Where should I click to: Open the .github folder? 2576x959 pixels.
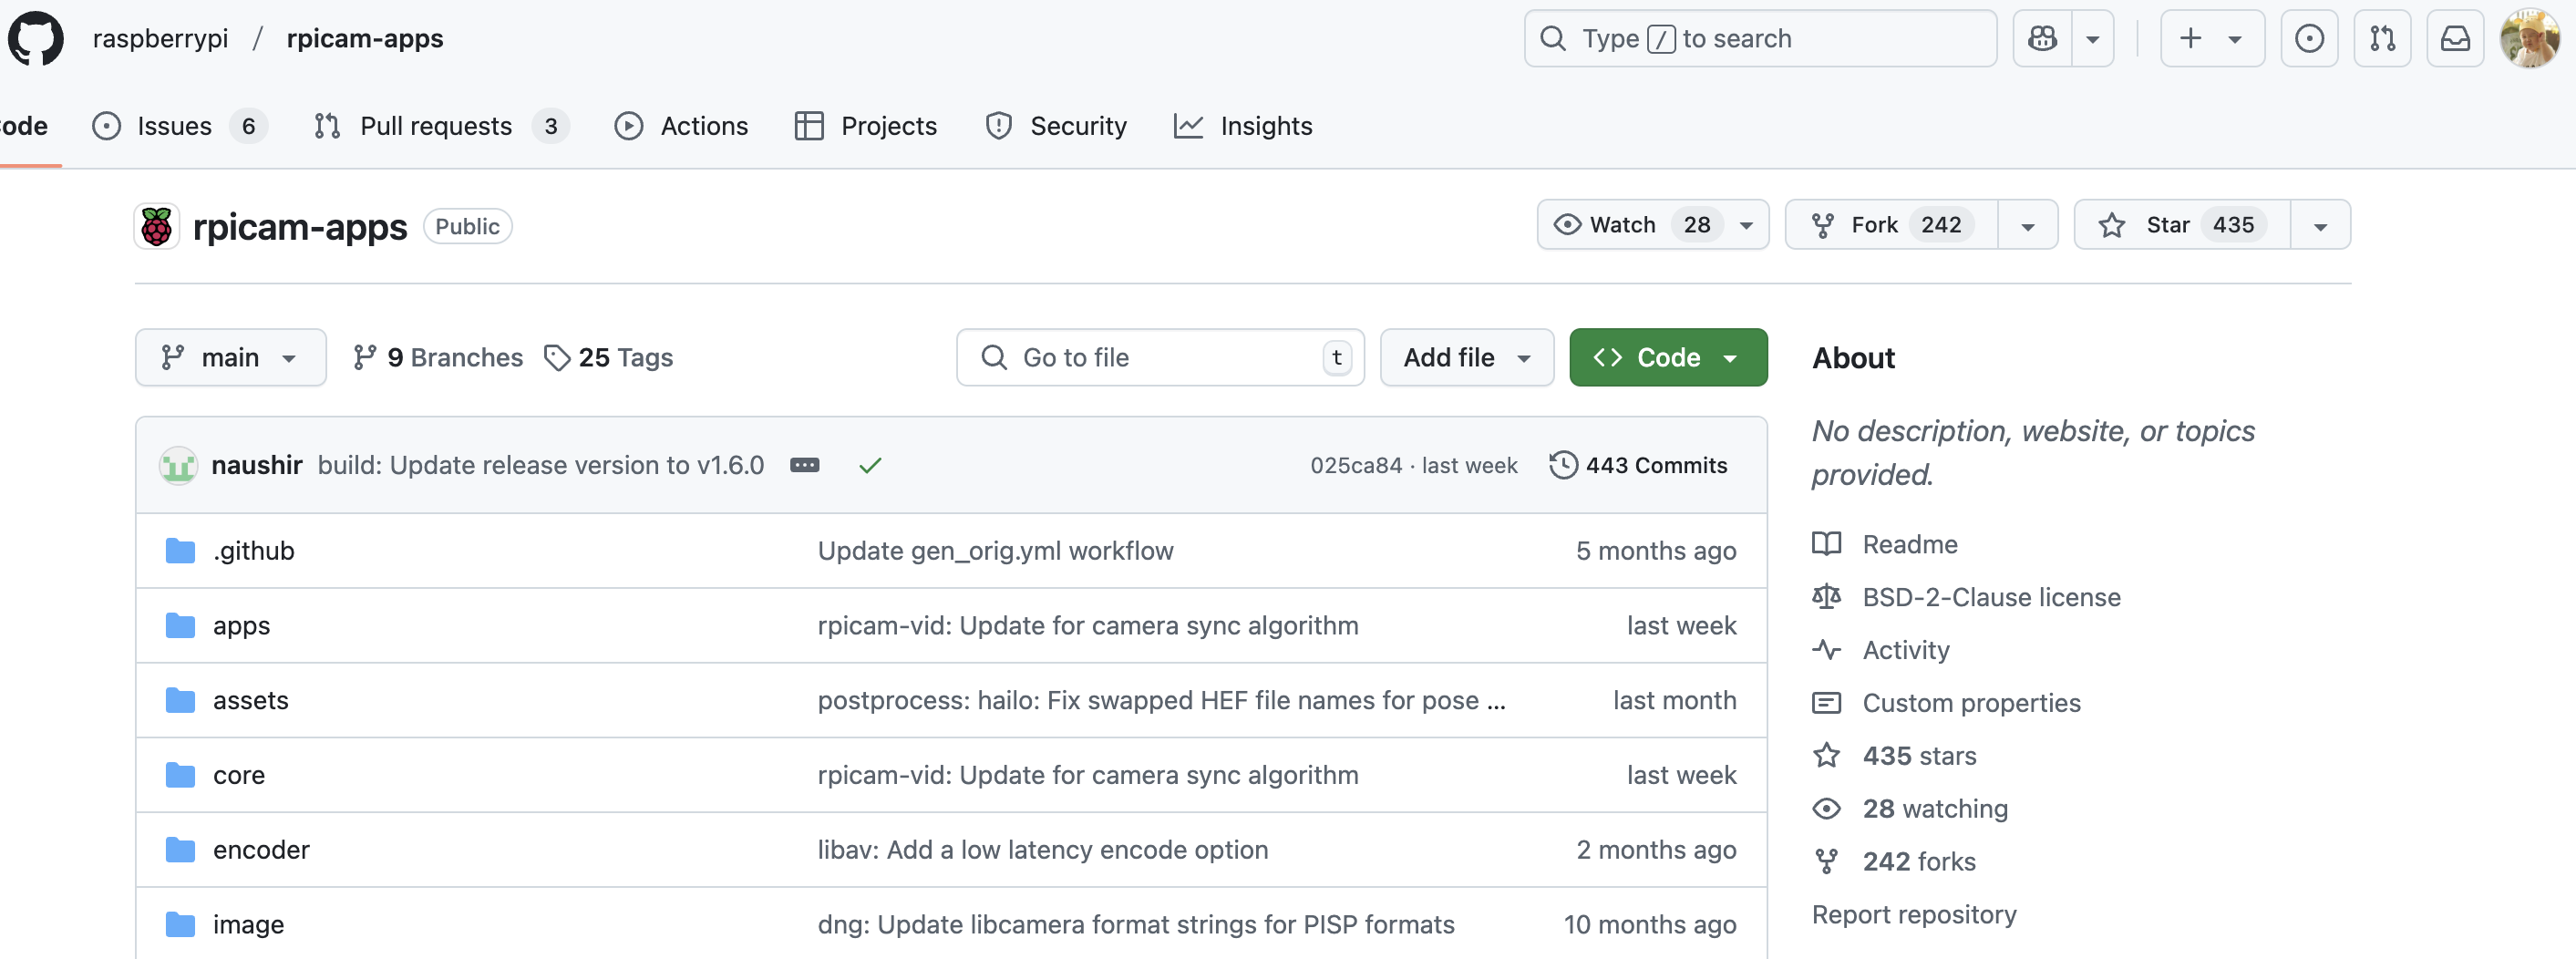[254, 551]
